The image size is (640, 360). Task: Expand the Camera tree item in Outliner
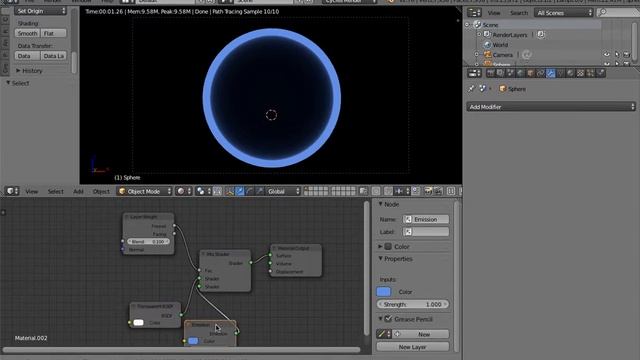477,54
